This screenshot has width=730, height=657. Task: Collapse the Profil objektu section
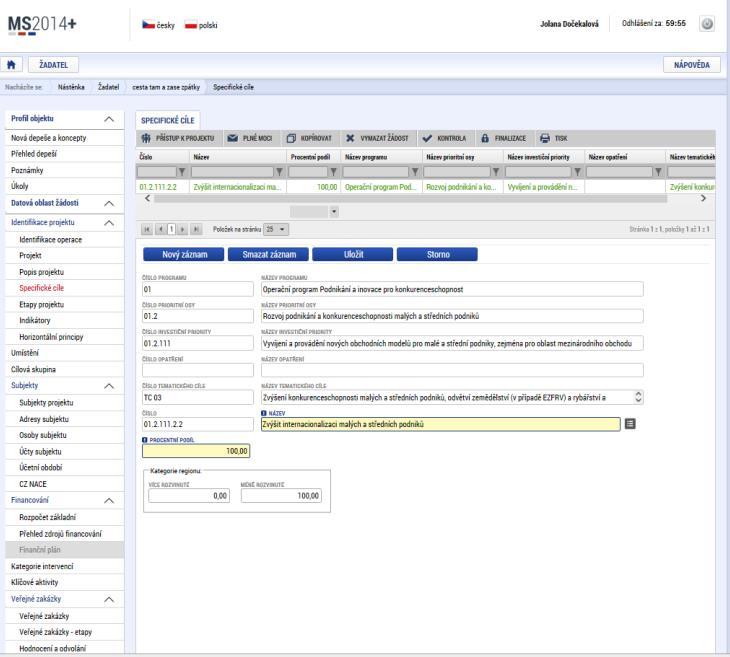click(x=109, y=119)
